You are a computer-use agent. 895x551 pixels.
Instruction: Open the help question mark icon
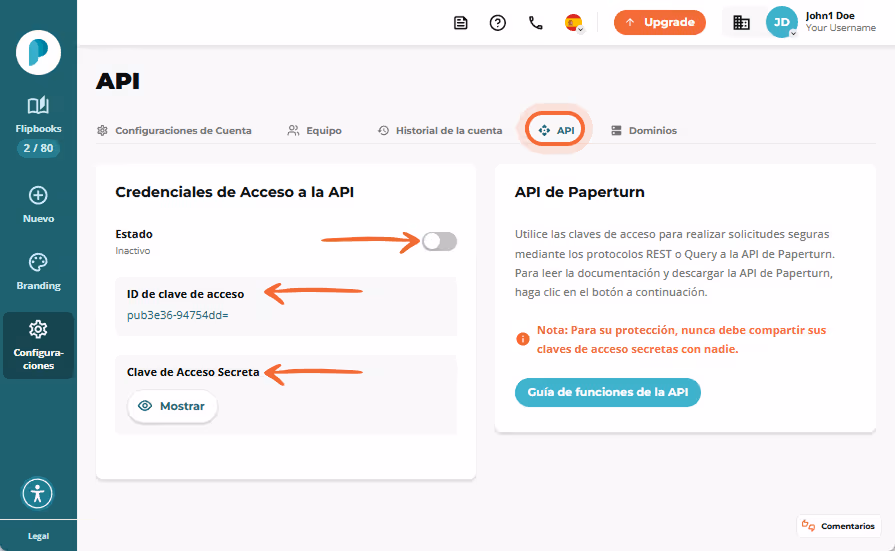click(x=498, y=23)
